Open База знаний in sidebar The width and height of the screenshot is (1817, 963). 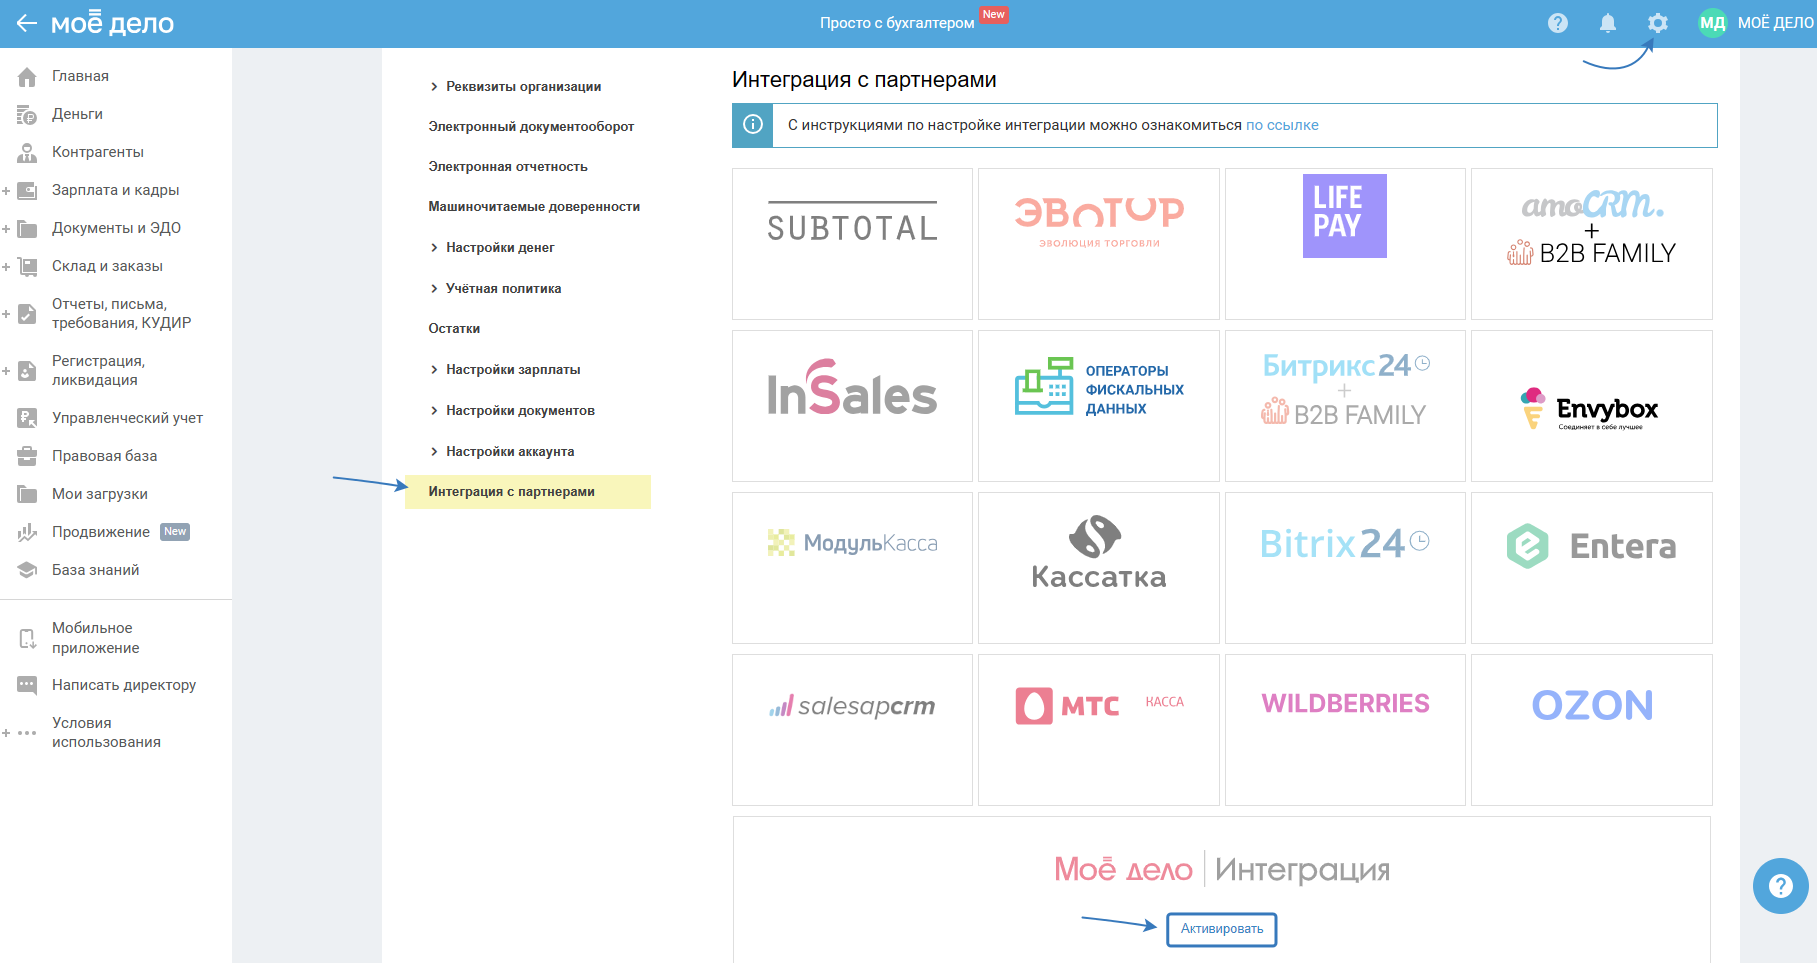tap(96, 570)
